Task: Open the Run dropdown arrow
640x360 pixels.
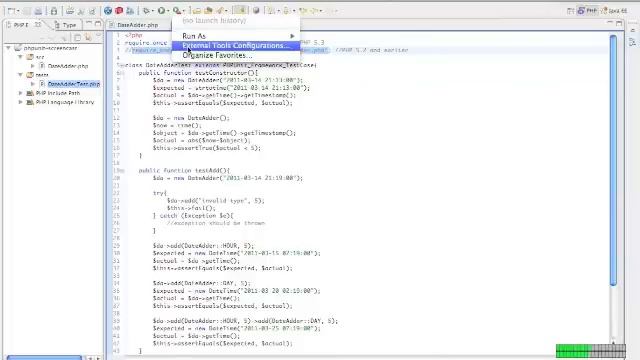Action: coord(168,11)
